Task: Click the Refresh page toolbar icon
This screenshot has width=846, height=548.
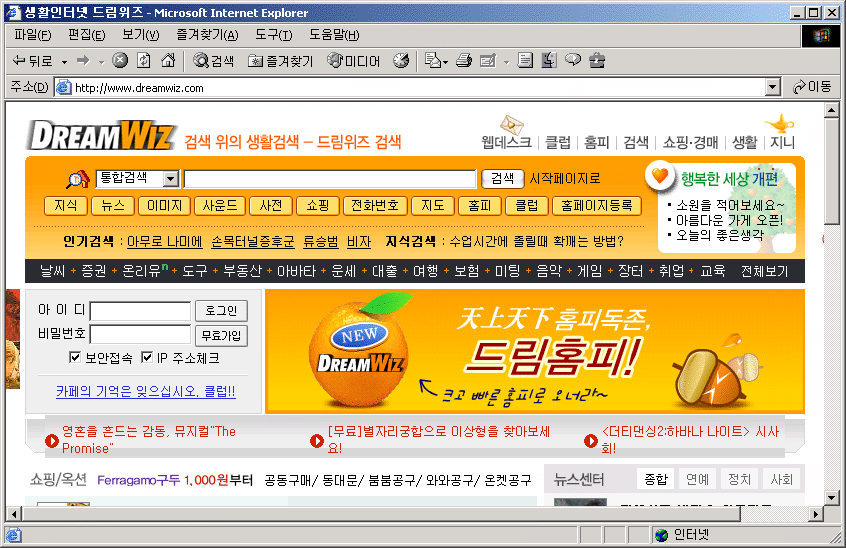Action: point(144,60)
